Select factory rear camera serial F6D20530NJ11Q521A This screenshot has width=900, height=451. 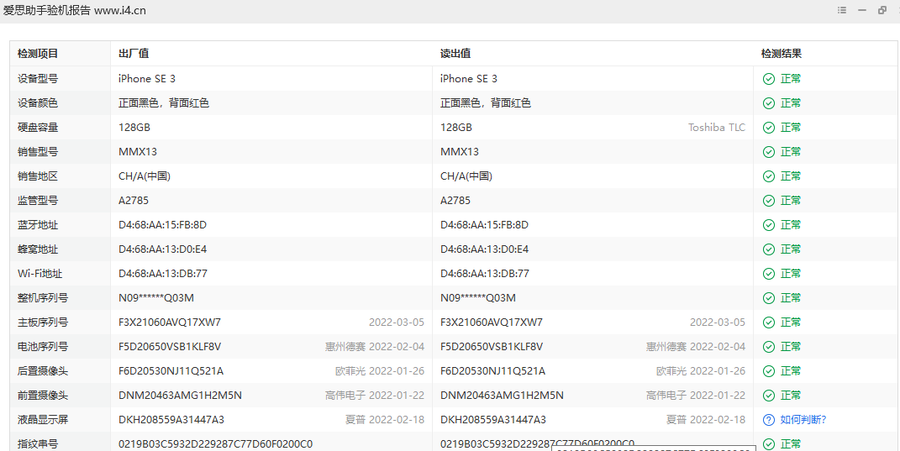tap(171, 371)
